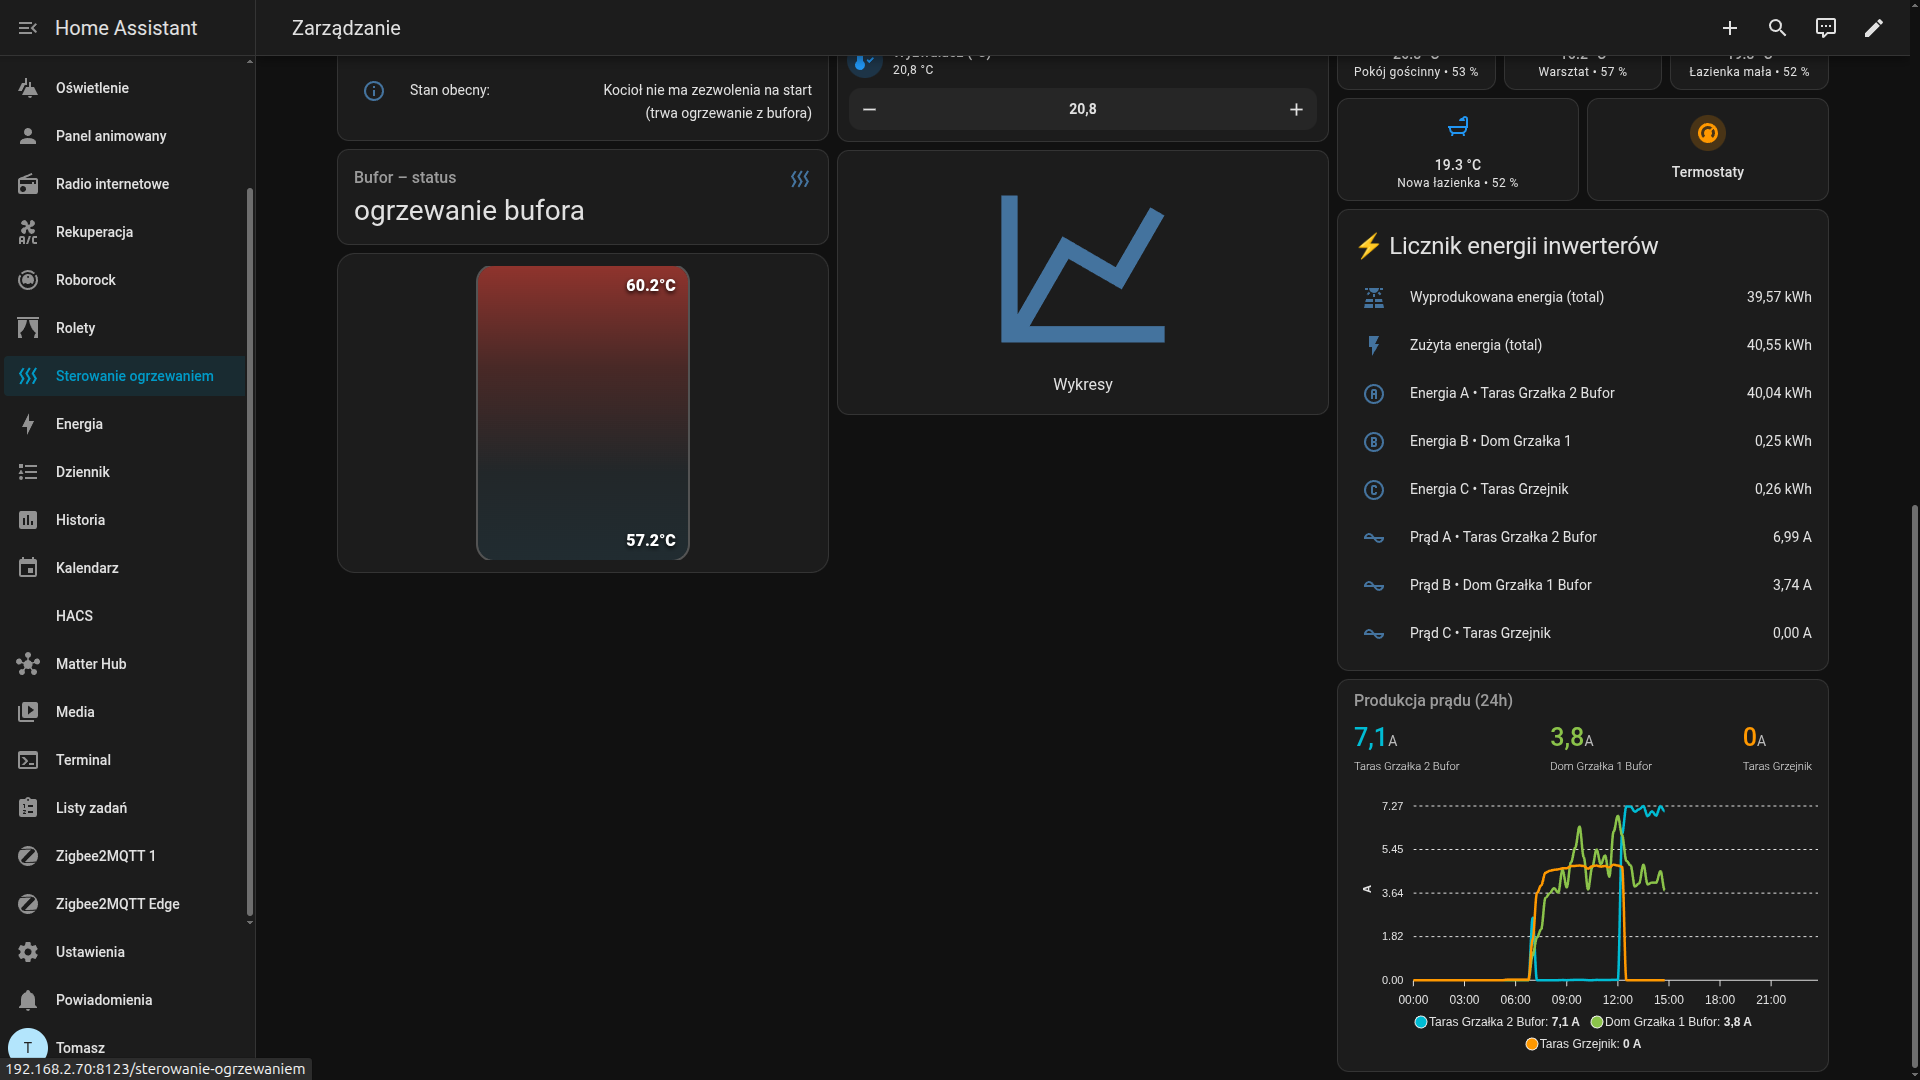Screen dimensions: 1920x1080
Task: Open the Wykresy chart icon card
Action: tap(1082, 270)
